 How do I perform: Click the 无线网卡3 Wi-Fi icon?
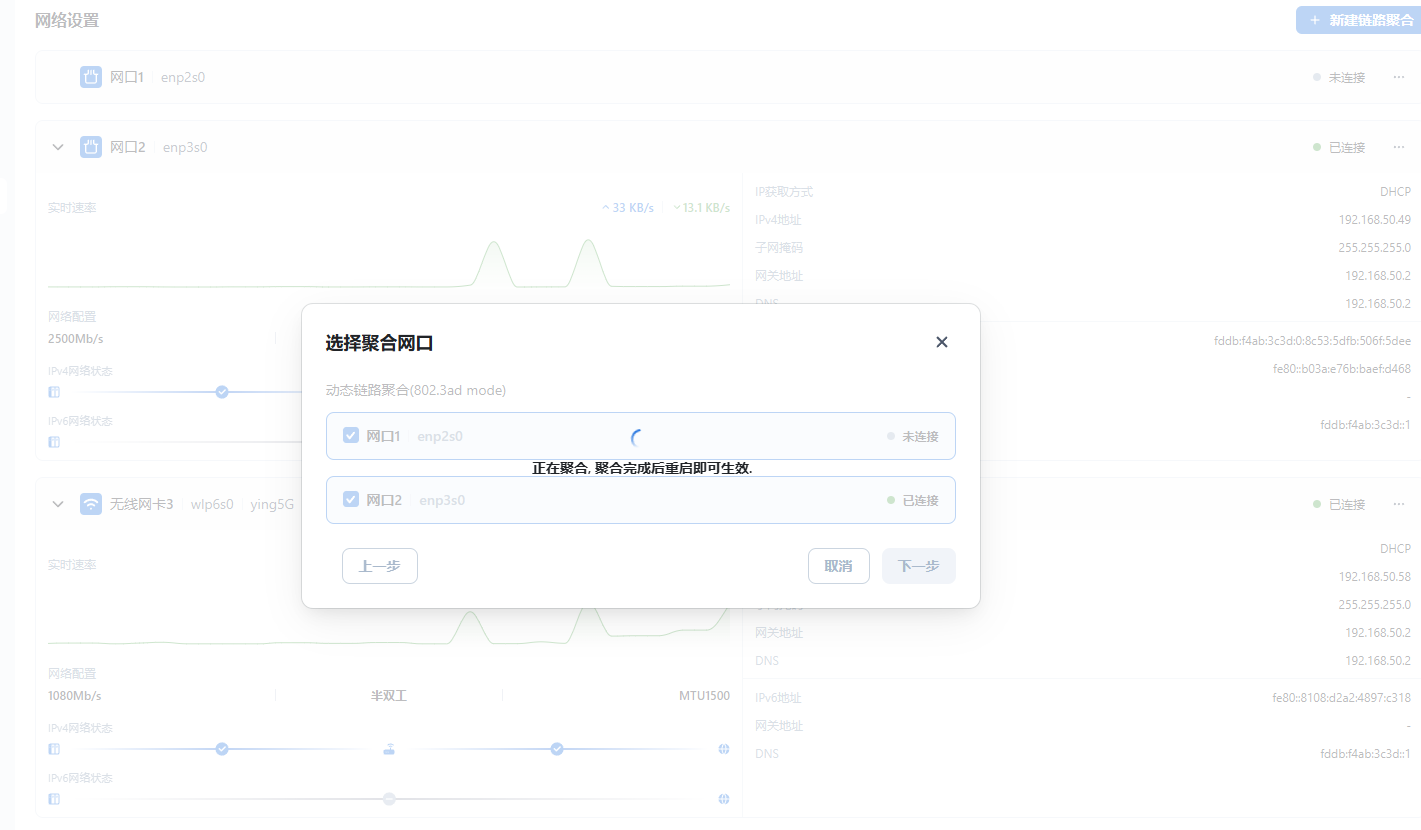coord(91,504)
